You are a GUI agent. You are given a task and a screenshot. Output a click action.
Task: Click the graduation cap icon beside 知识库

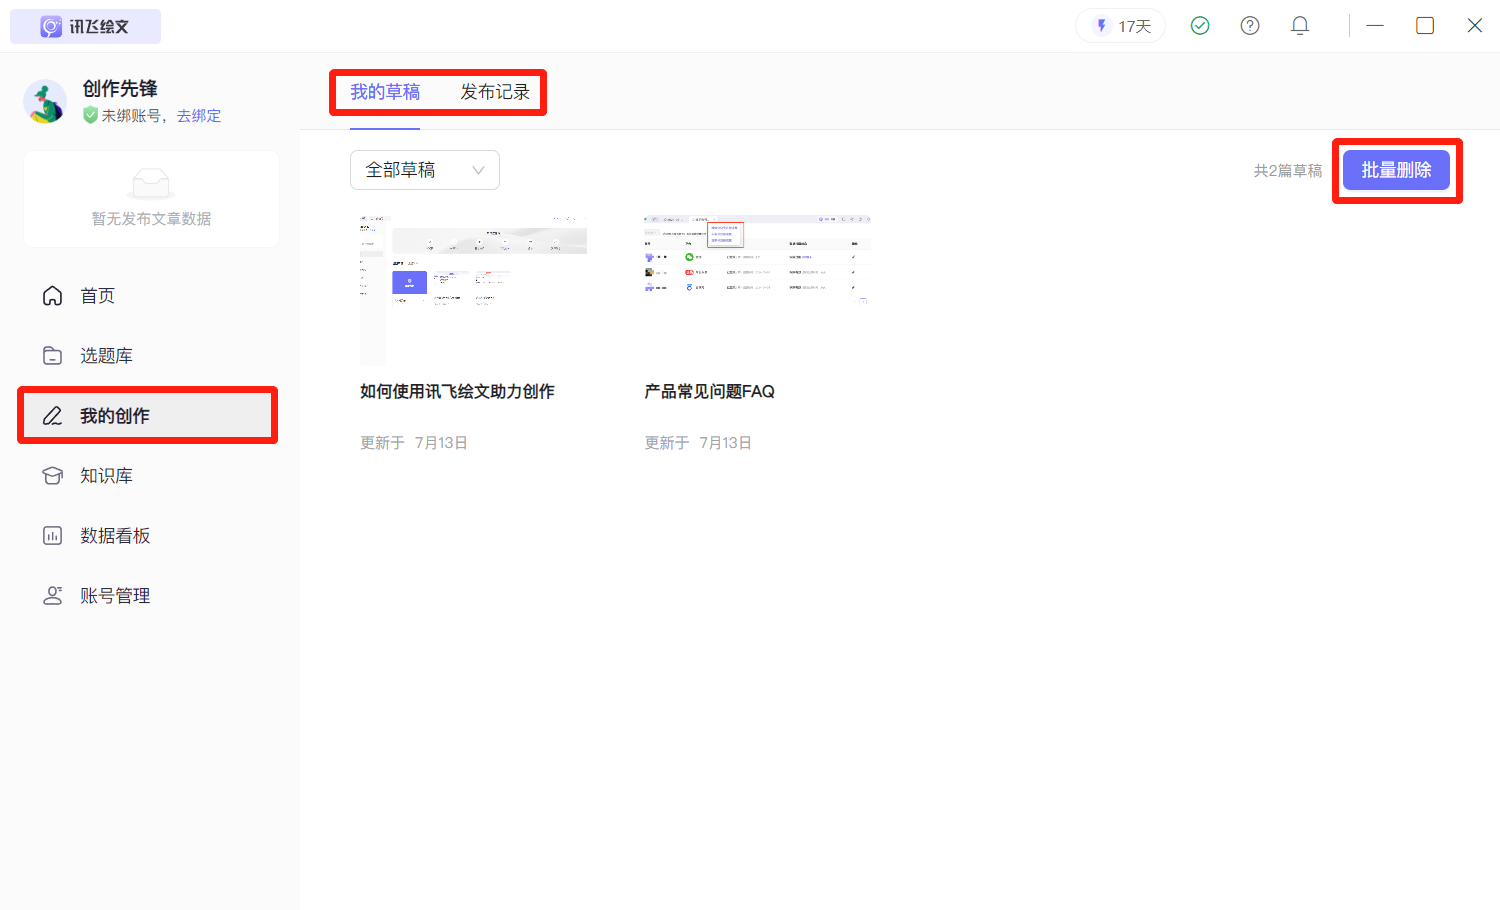click(53, 476)
